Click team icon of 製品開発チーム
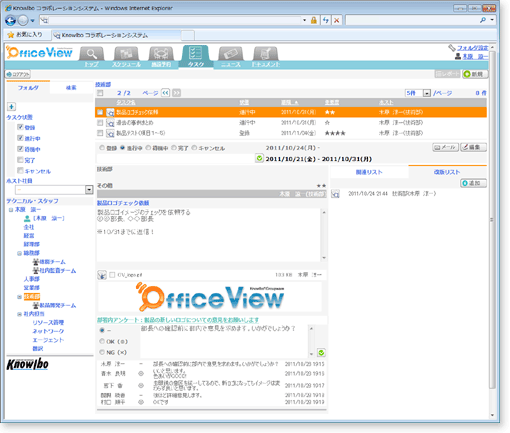Image resolution: width=510 pixels, height=433 pixels. tap(36, 305)
